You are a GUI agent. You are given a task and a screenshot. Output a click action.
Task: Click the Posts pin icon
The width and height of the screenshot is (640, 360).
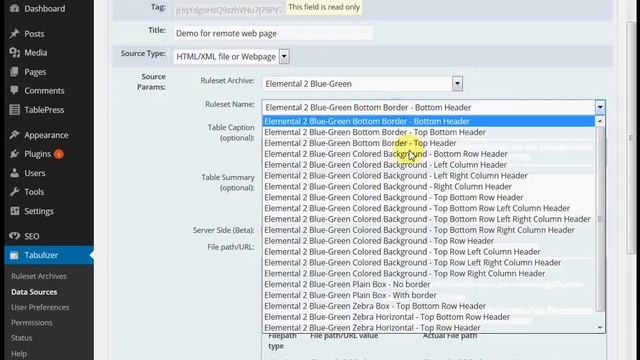point(14,33)
